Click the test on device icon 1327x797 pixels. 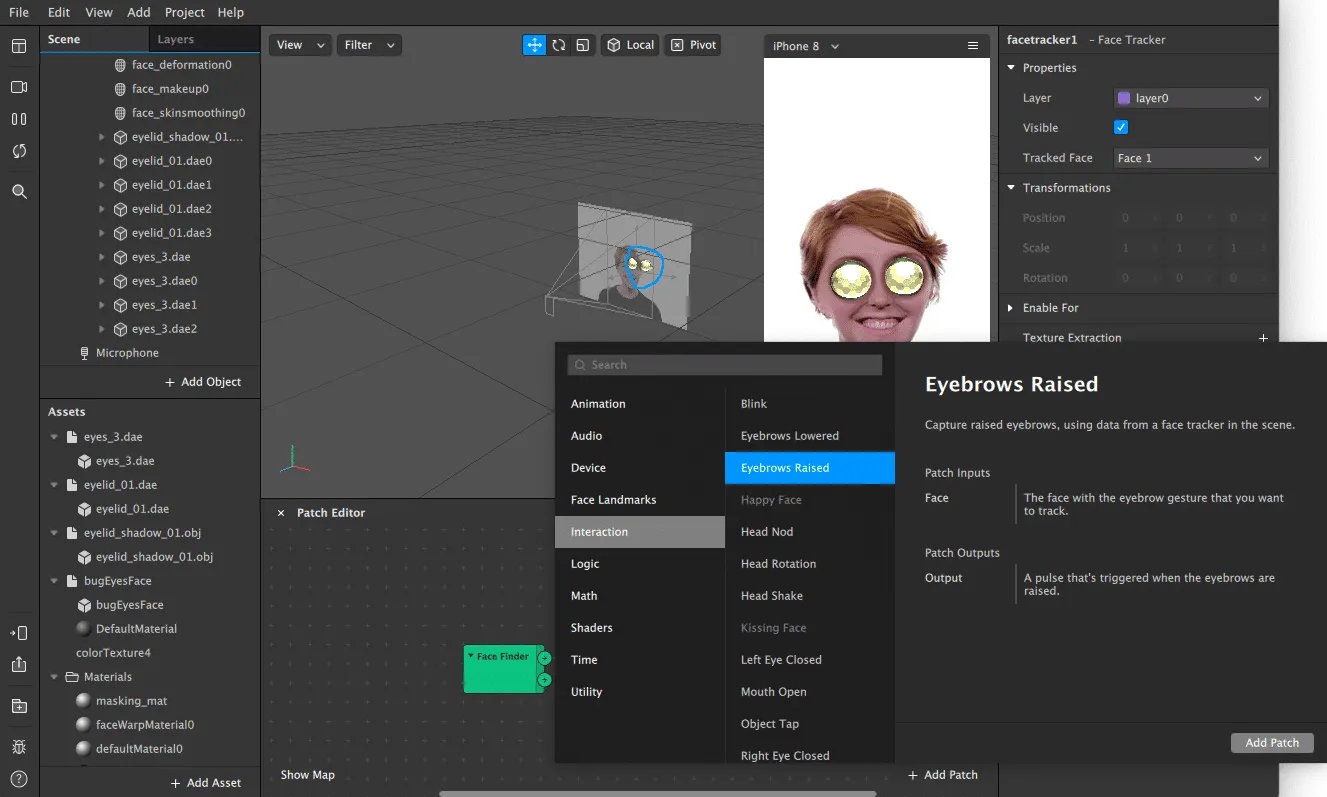click(19, 633)
